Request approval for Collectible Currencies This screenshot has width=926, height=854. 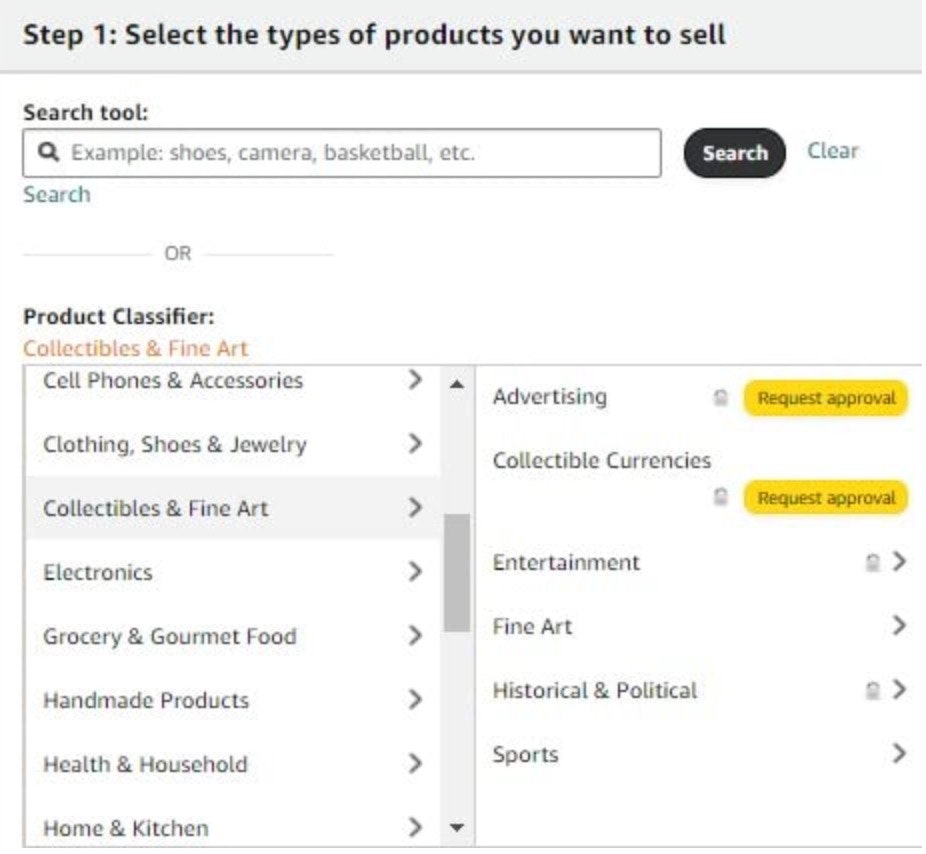pyautogui.click(x=826, y=497)
